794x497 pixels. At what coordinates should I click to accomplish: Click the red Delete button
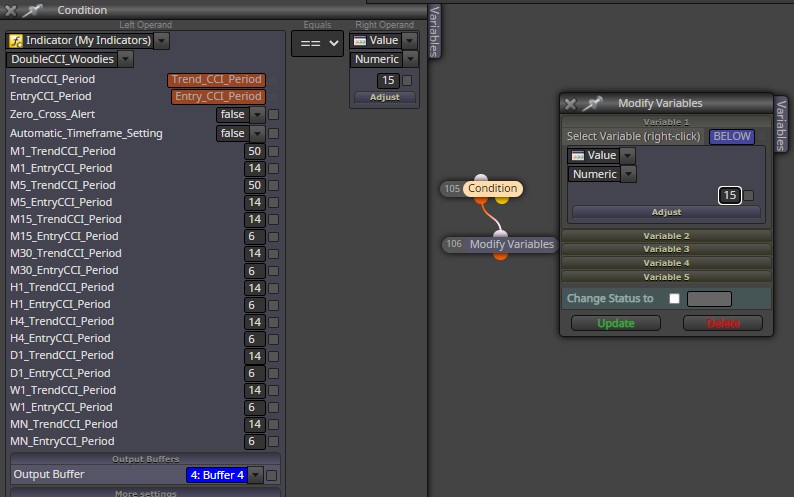pos(723,323)
